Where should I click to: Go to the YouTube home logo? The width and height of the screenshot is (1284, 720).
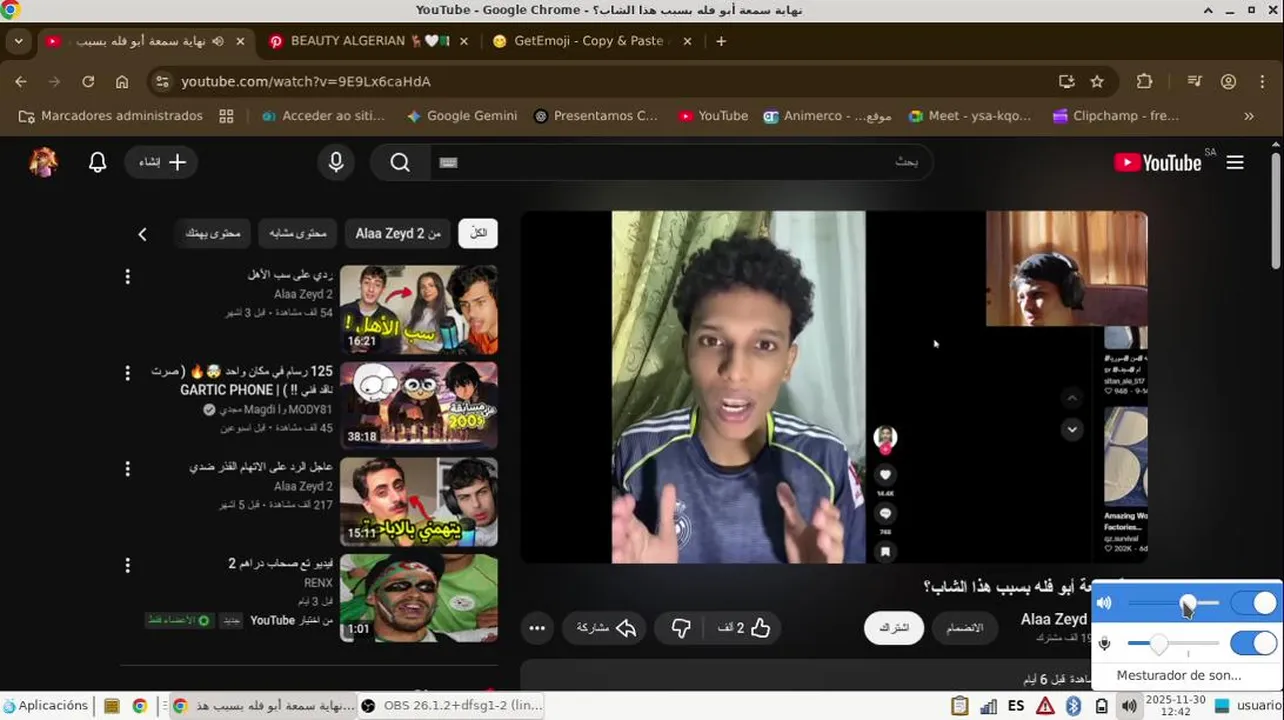click(x=1157, y=162)
